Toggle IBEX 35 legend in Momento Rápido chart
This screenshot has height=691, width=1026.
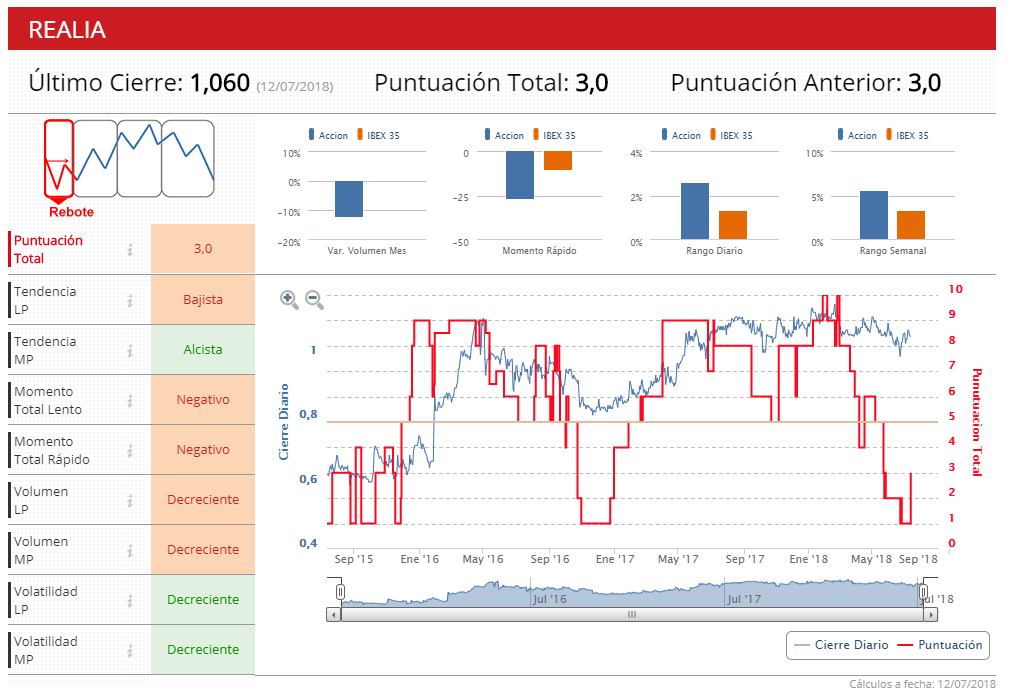coord(554,135)
